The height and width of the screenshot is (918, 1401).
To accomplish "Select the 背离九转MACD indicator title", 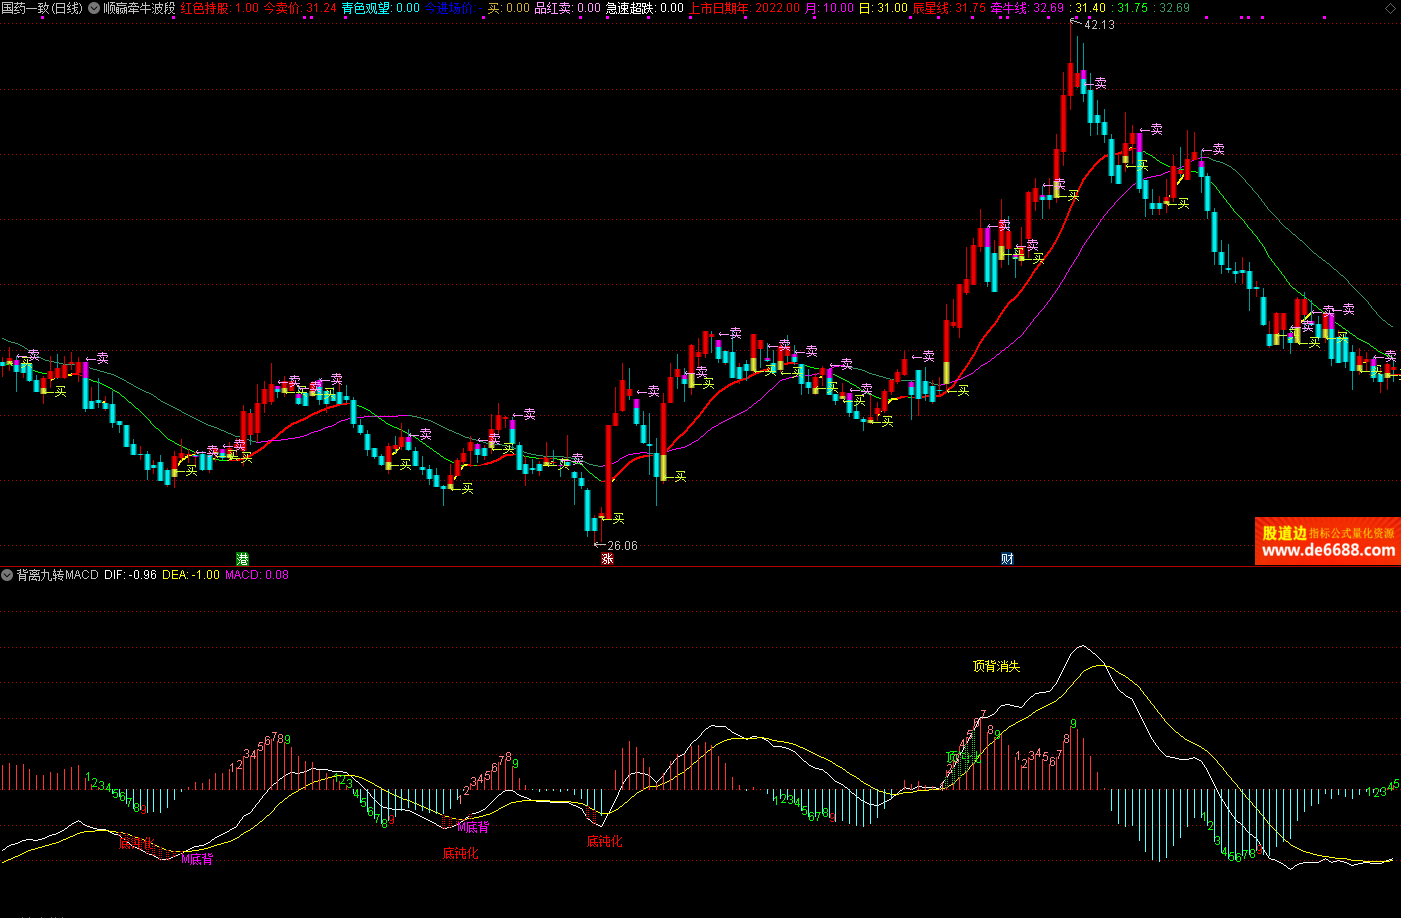I will [x=57, y=575].
